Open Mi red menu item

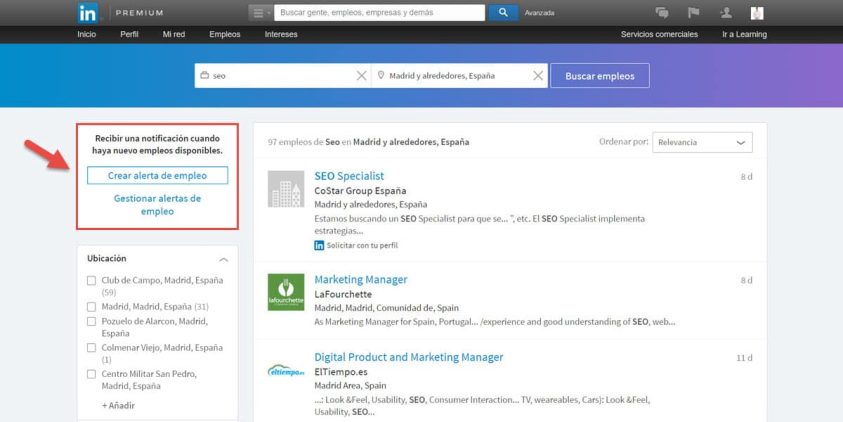174,34
